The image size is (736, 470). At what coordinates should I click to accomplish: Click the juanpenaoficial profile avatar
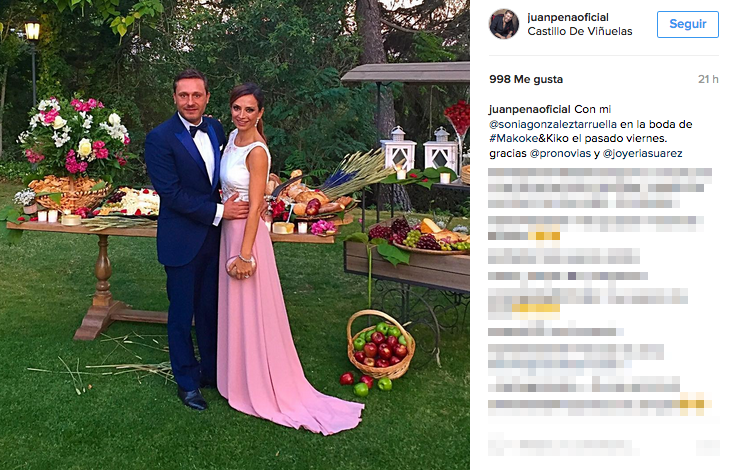coord(504,24)
